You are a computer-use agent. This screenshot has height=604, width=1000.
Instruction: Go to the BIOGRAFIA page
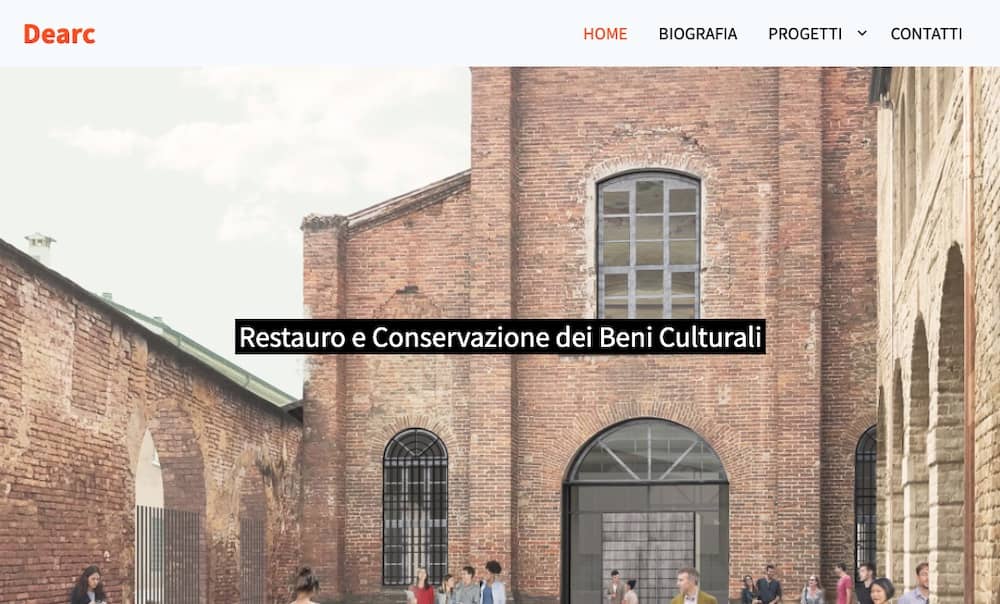click(698, 34)
